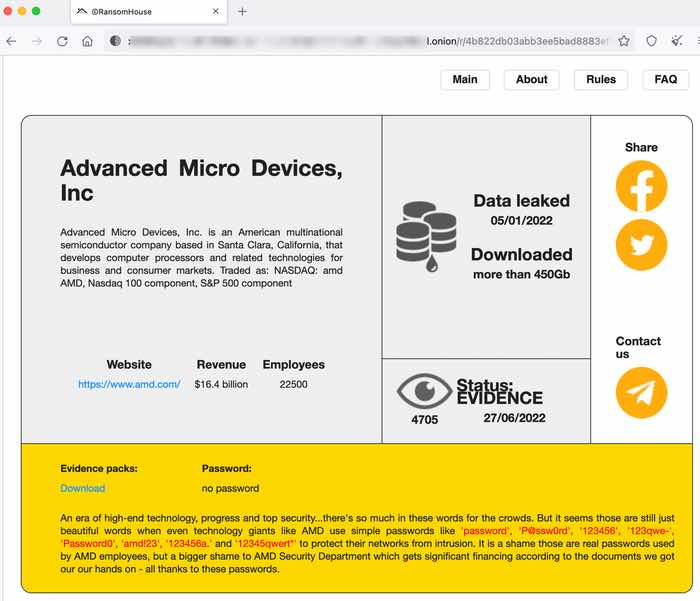Open the Rules page button
This screenshot has width=700, height=601.
point(601,79)
